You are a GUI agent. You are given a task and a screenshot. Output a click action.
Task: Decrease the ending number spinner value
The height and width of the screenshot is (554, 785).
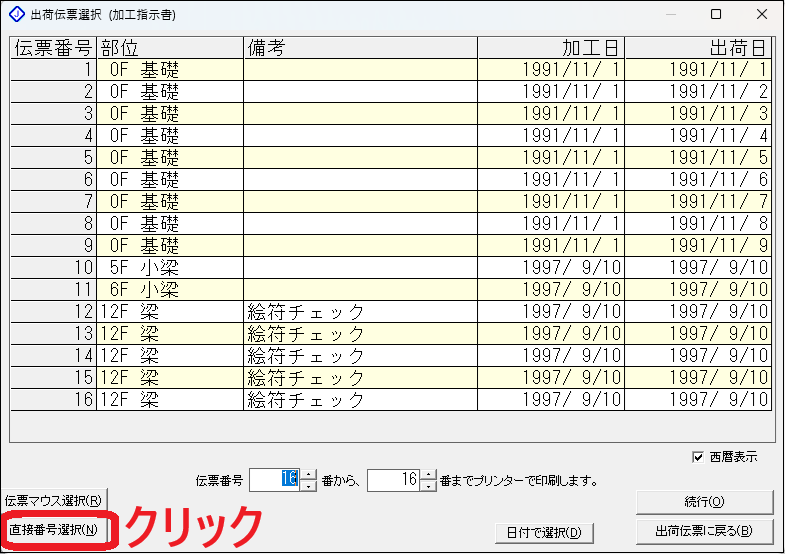coord(428,485)
